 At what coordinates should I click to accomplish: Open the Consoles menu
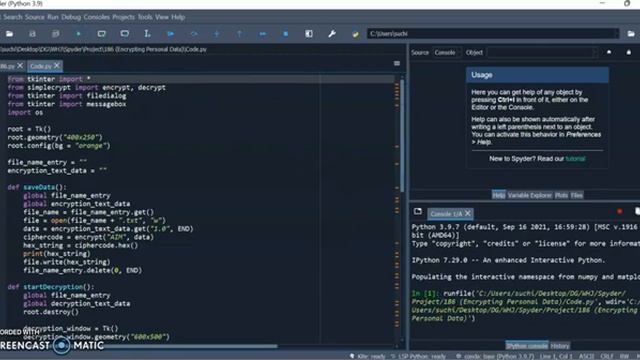(x=97, y=17)
